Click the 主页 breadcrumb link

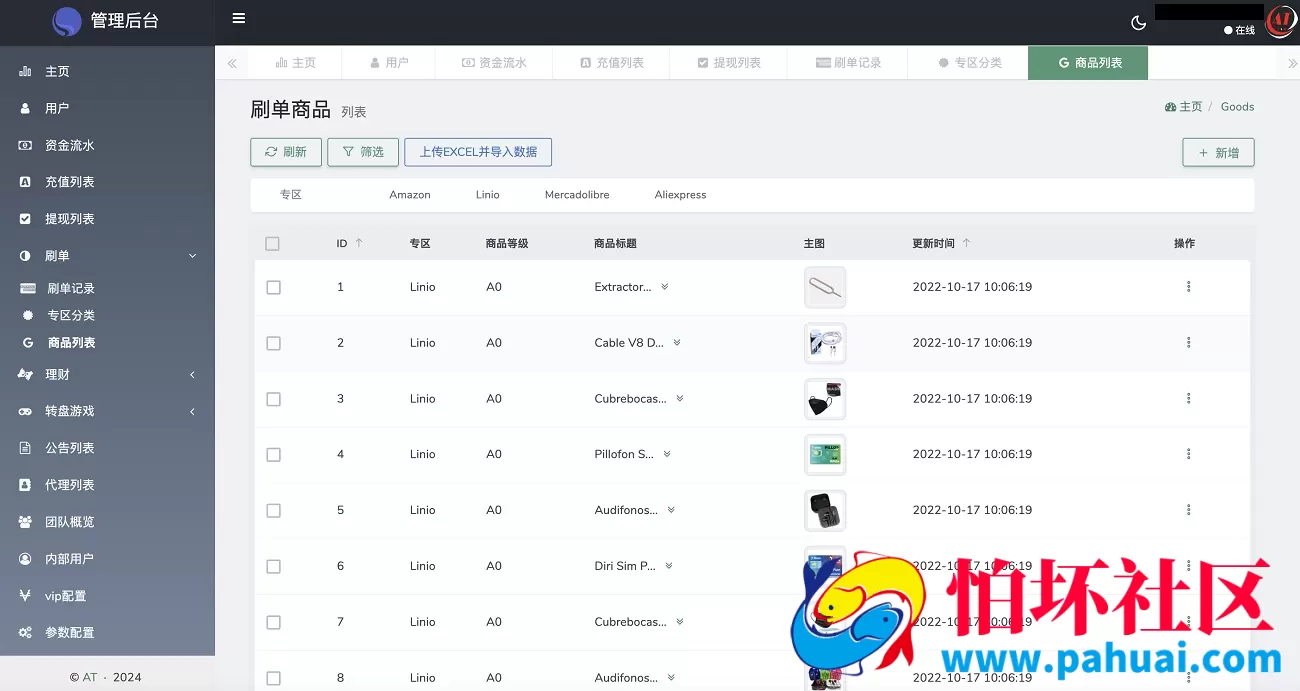coord(1183,107)
